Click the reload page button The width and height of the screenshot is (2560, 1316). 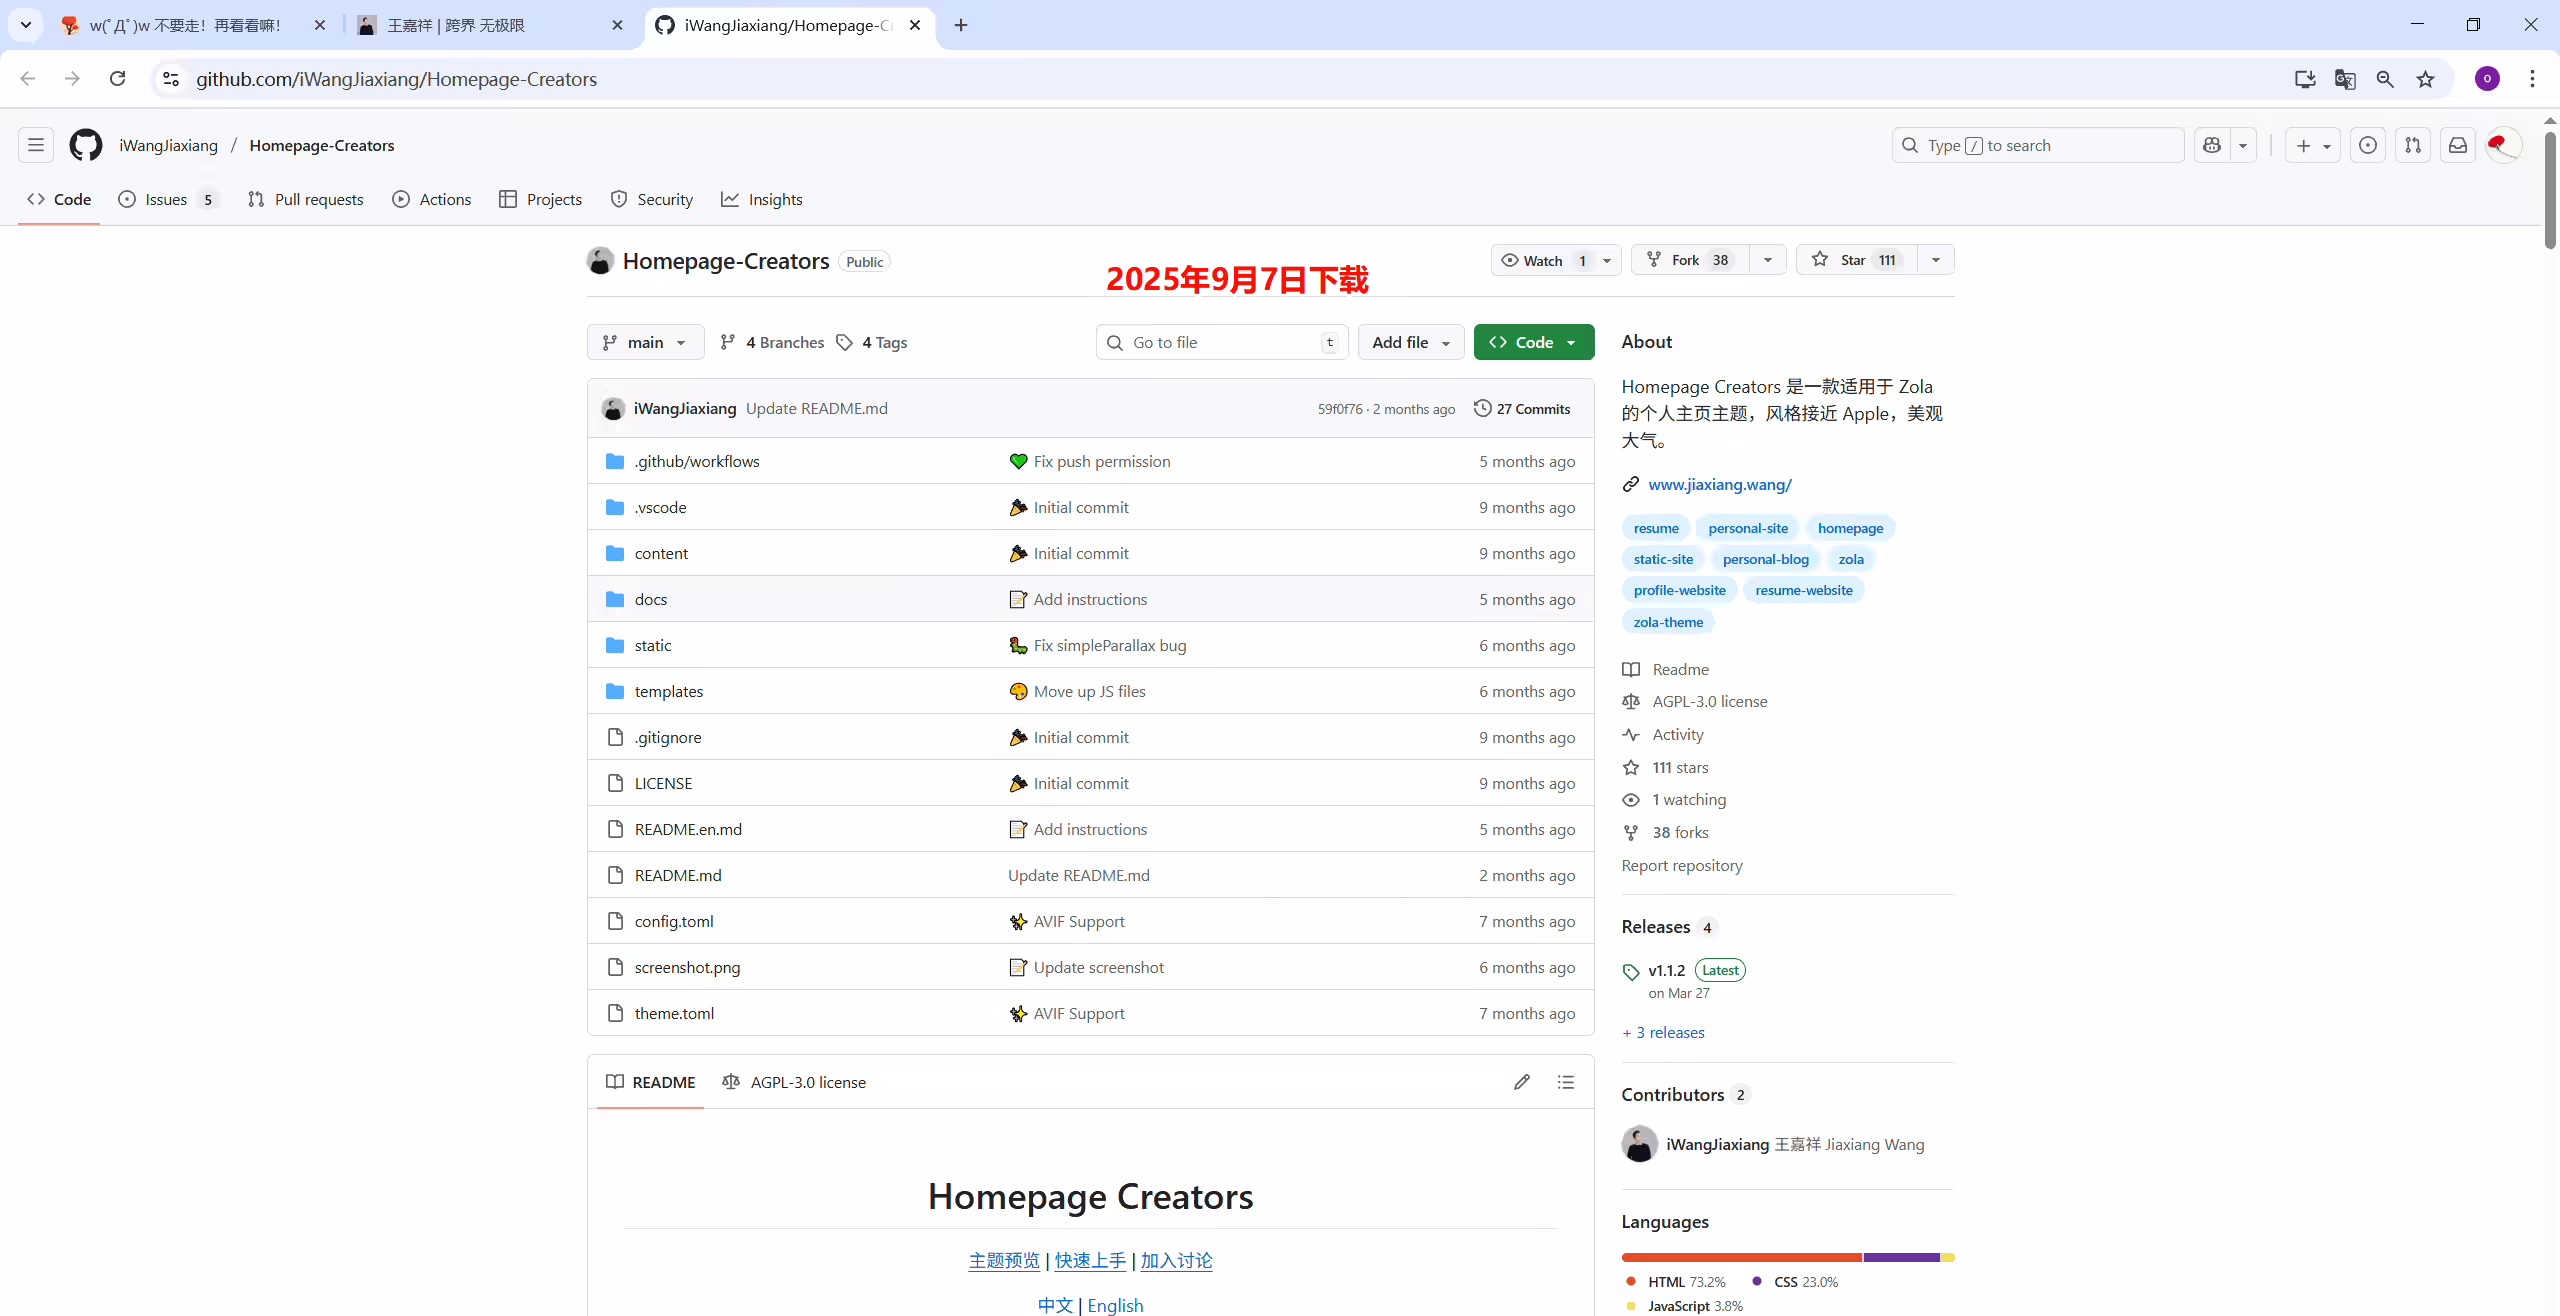pyautogui.click(x=117, y=79)
